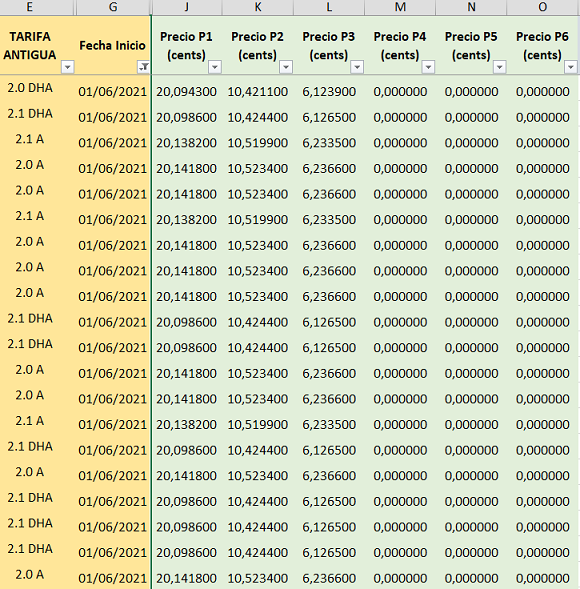Open Precio P6 filter dropdown
Screen dimensions: 580x589
tap(571, 67)
